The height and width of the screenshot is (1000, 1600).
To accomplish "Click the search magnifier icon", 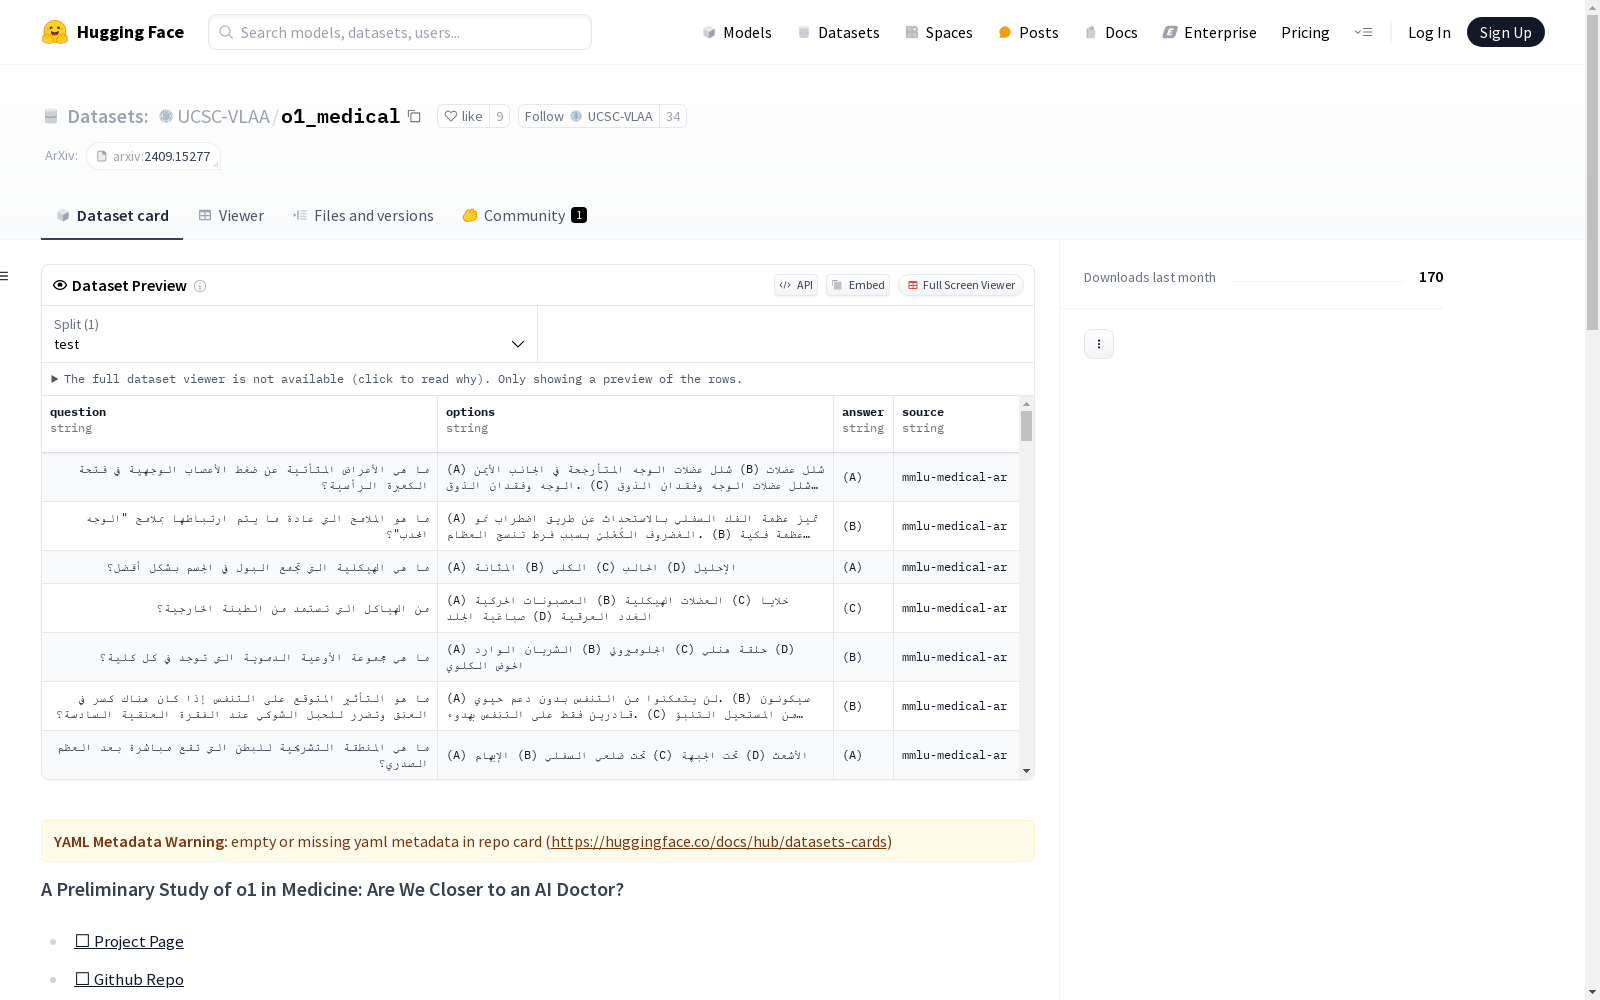I will pos(226,32).
